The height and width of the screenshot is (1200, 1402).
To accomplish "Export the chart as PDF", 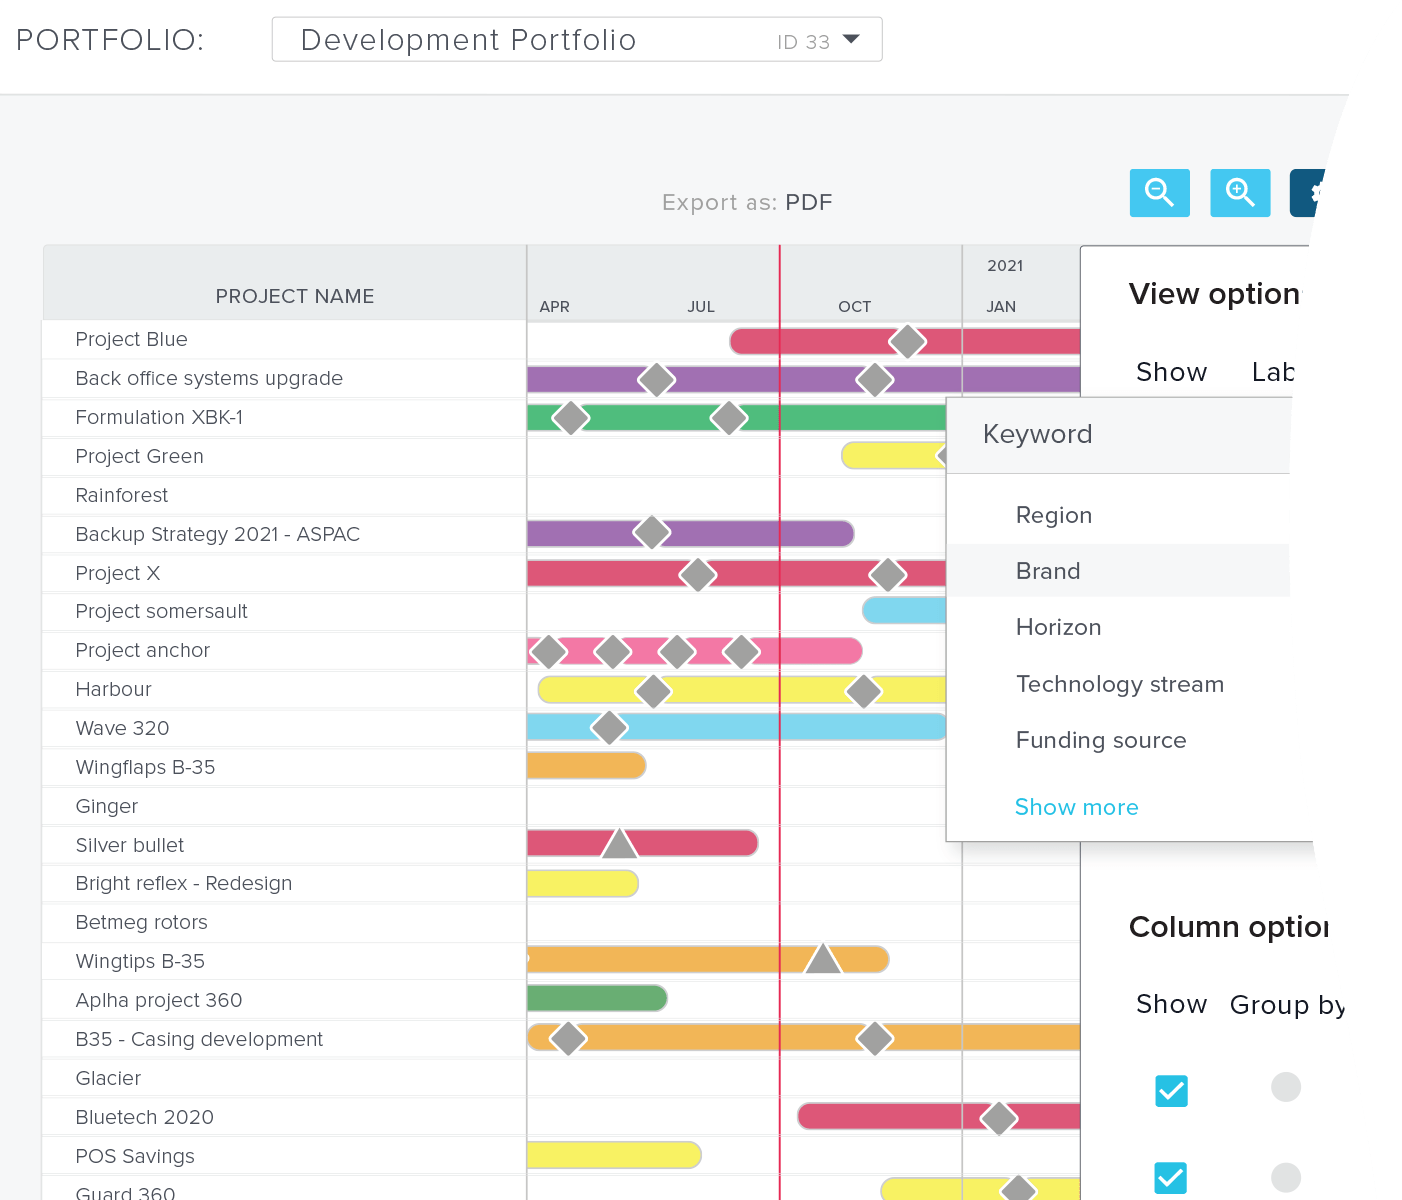I will 808,203.
